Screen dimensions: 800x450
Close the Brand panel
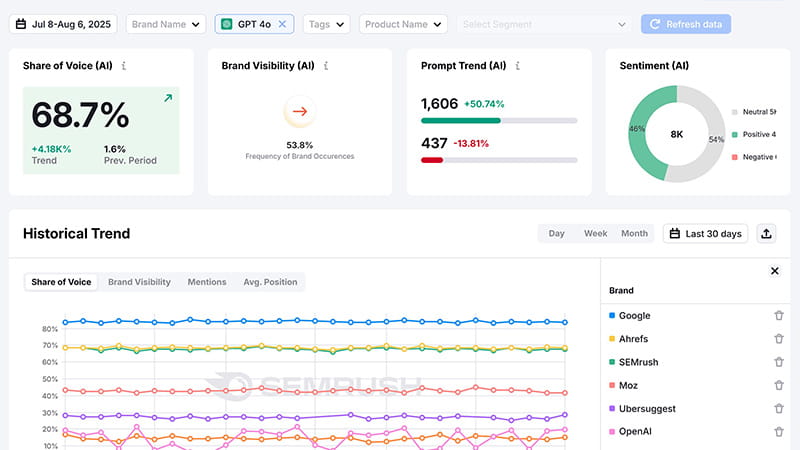[x=774, y=271]
